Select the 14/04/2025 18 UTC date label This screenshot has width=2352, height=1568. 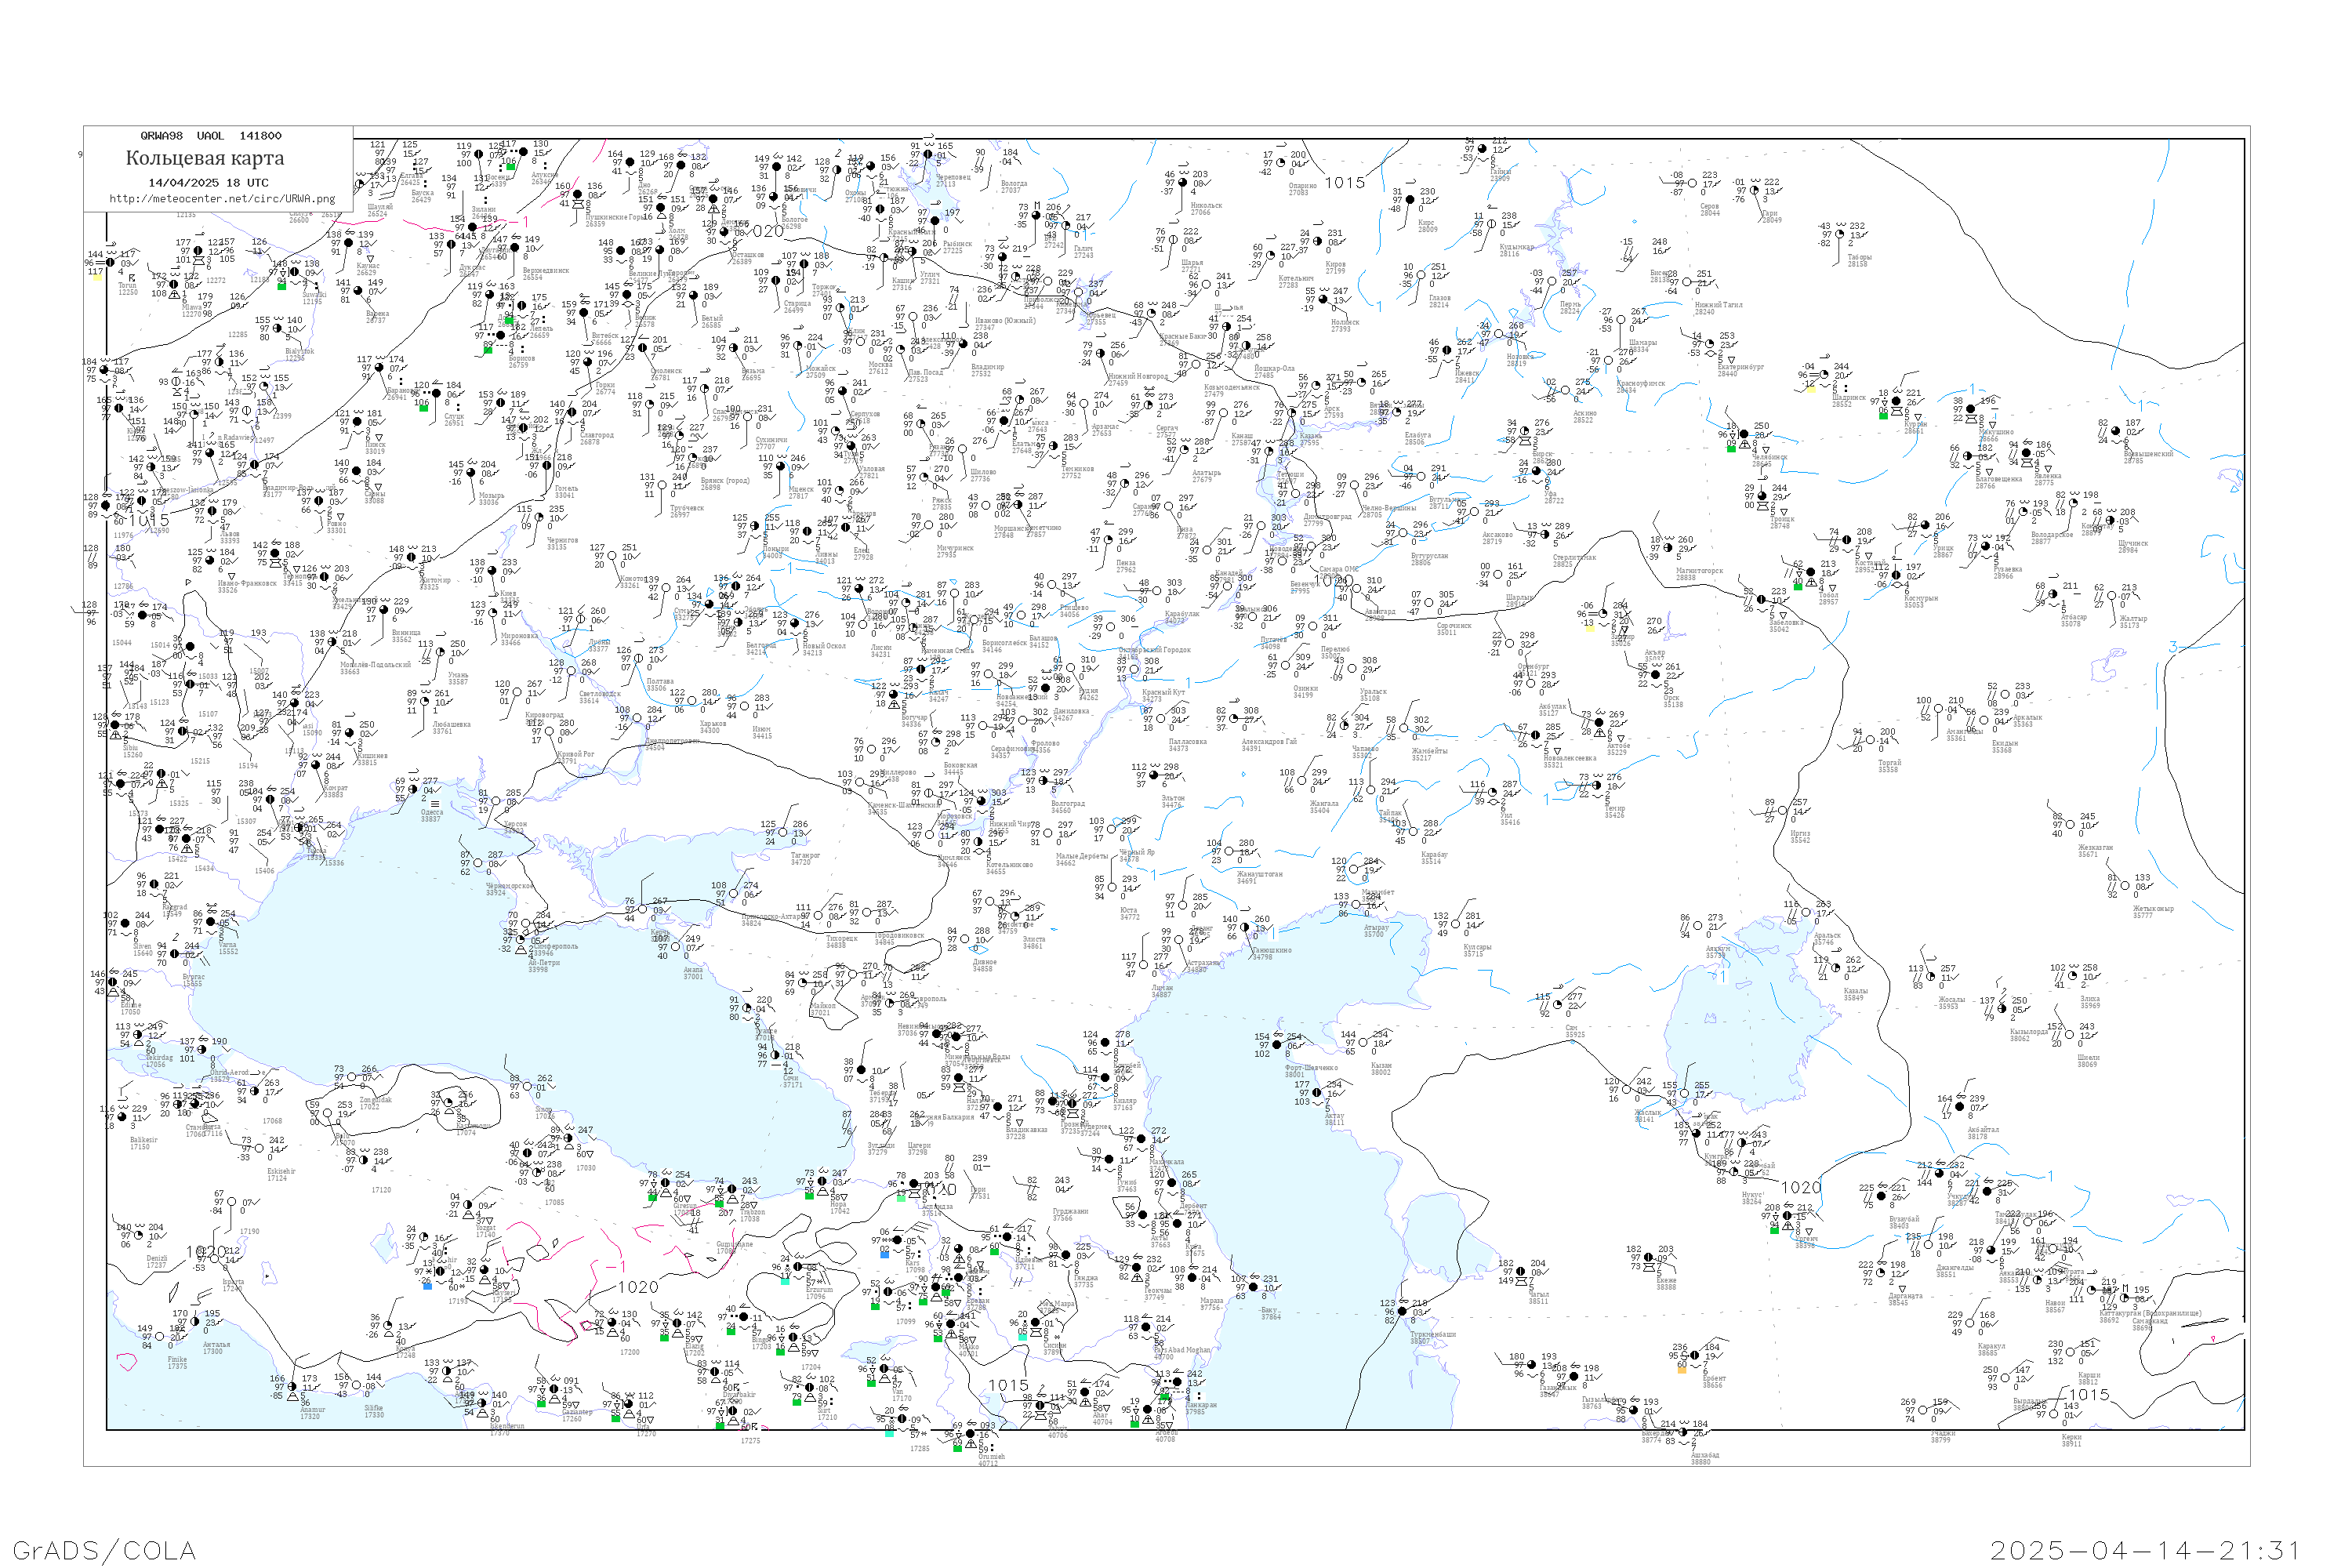pyautogui.click(x=208, y=182)
